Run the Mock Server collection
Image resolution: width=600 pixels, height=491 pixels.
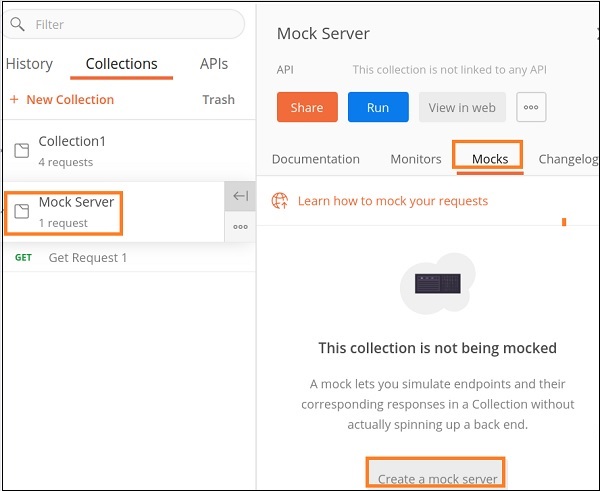377,108
